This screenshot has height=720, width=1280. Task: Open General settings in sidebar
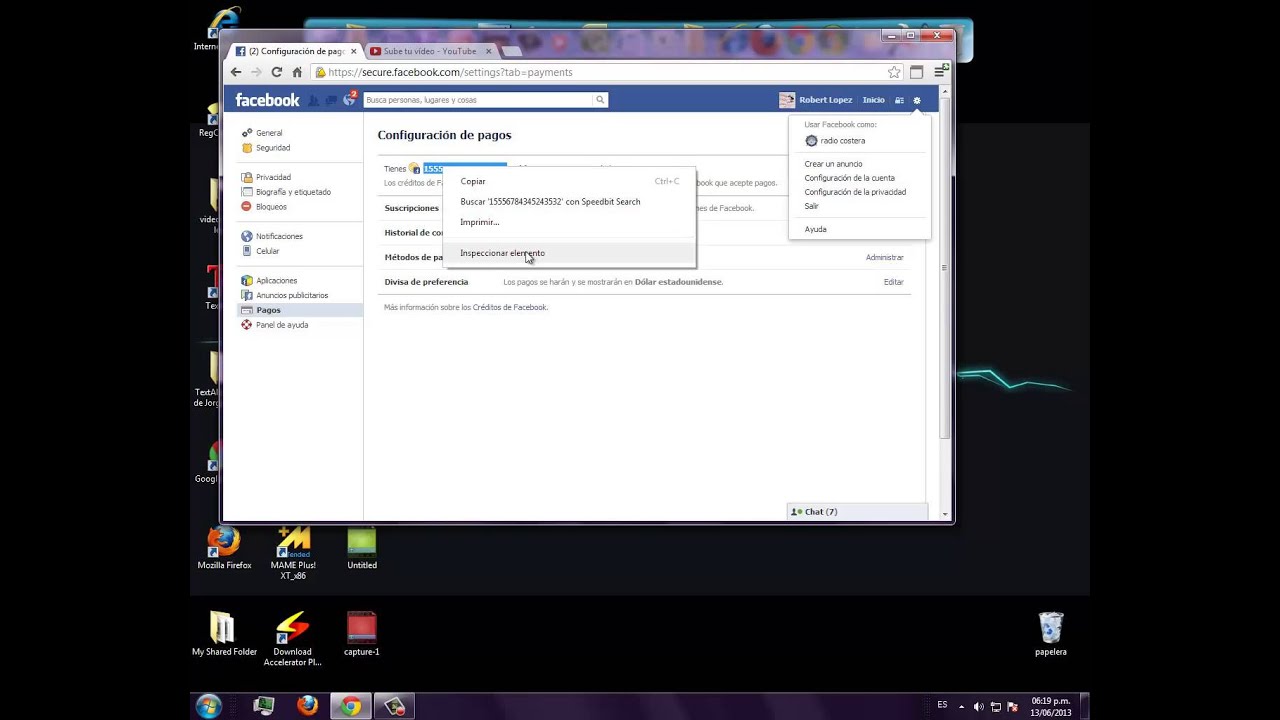point(269,133)
